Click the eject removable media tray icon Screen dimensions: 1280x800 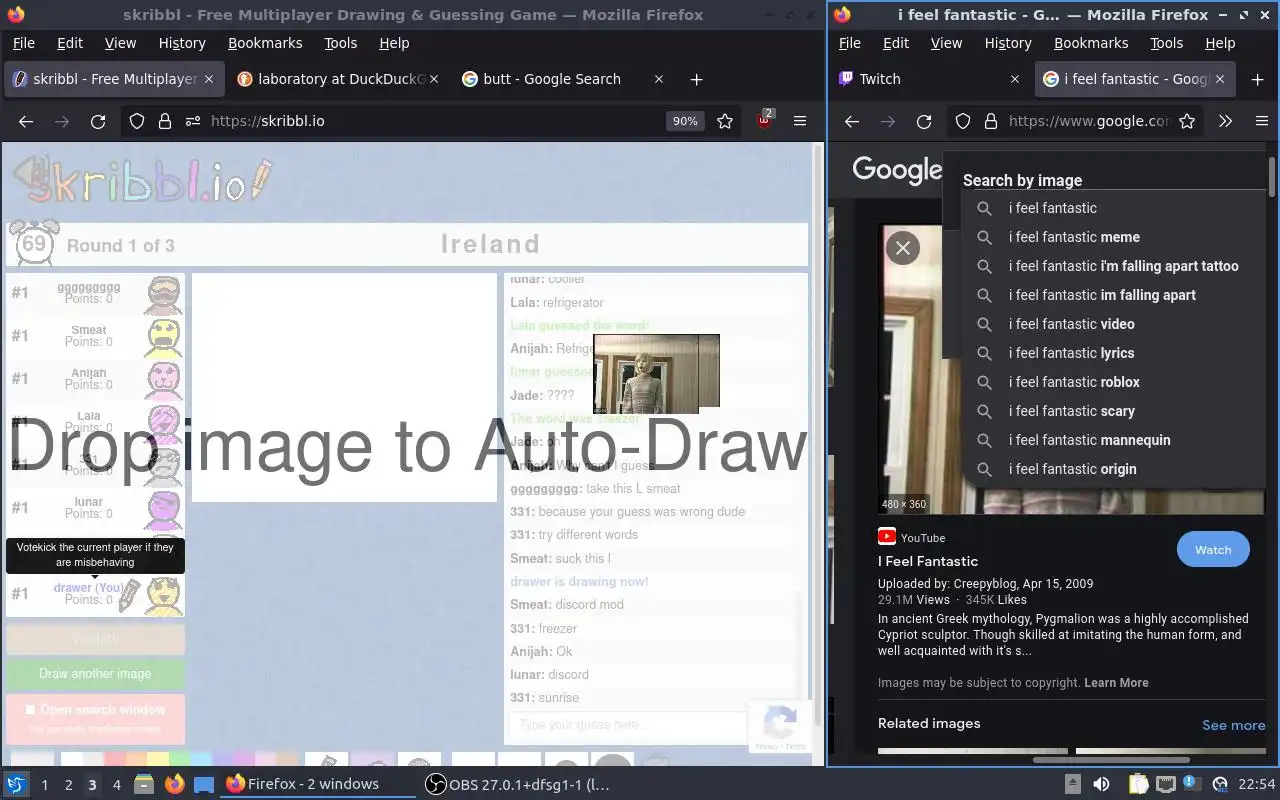[1072, 784]
